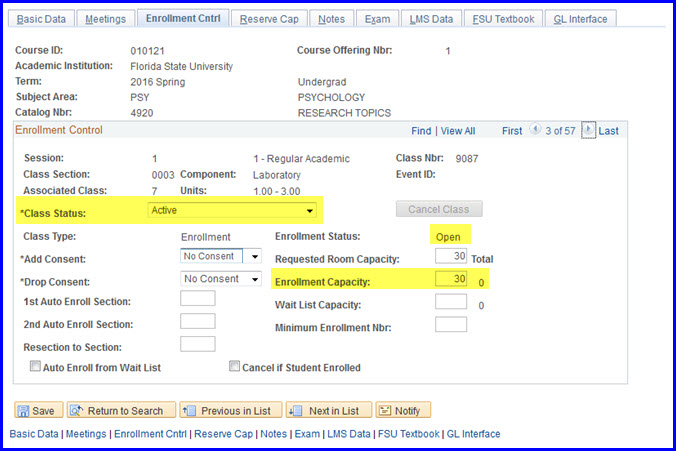Select the Open enrollment status text
The image size is (676, 451).
pyautogui.click(x=448, y=237)
